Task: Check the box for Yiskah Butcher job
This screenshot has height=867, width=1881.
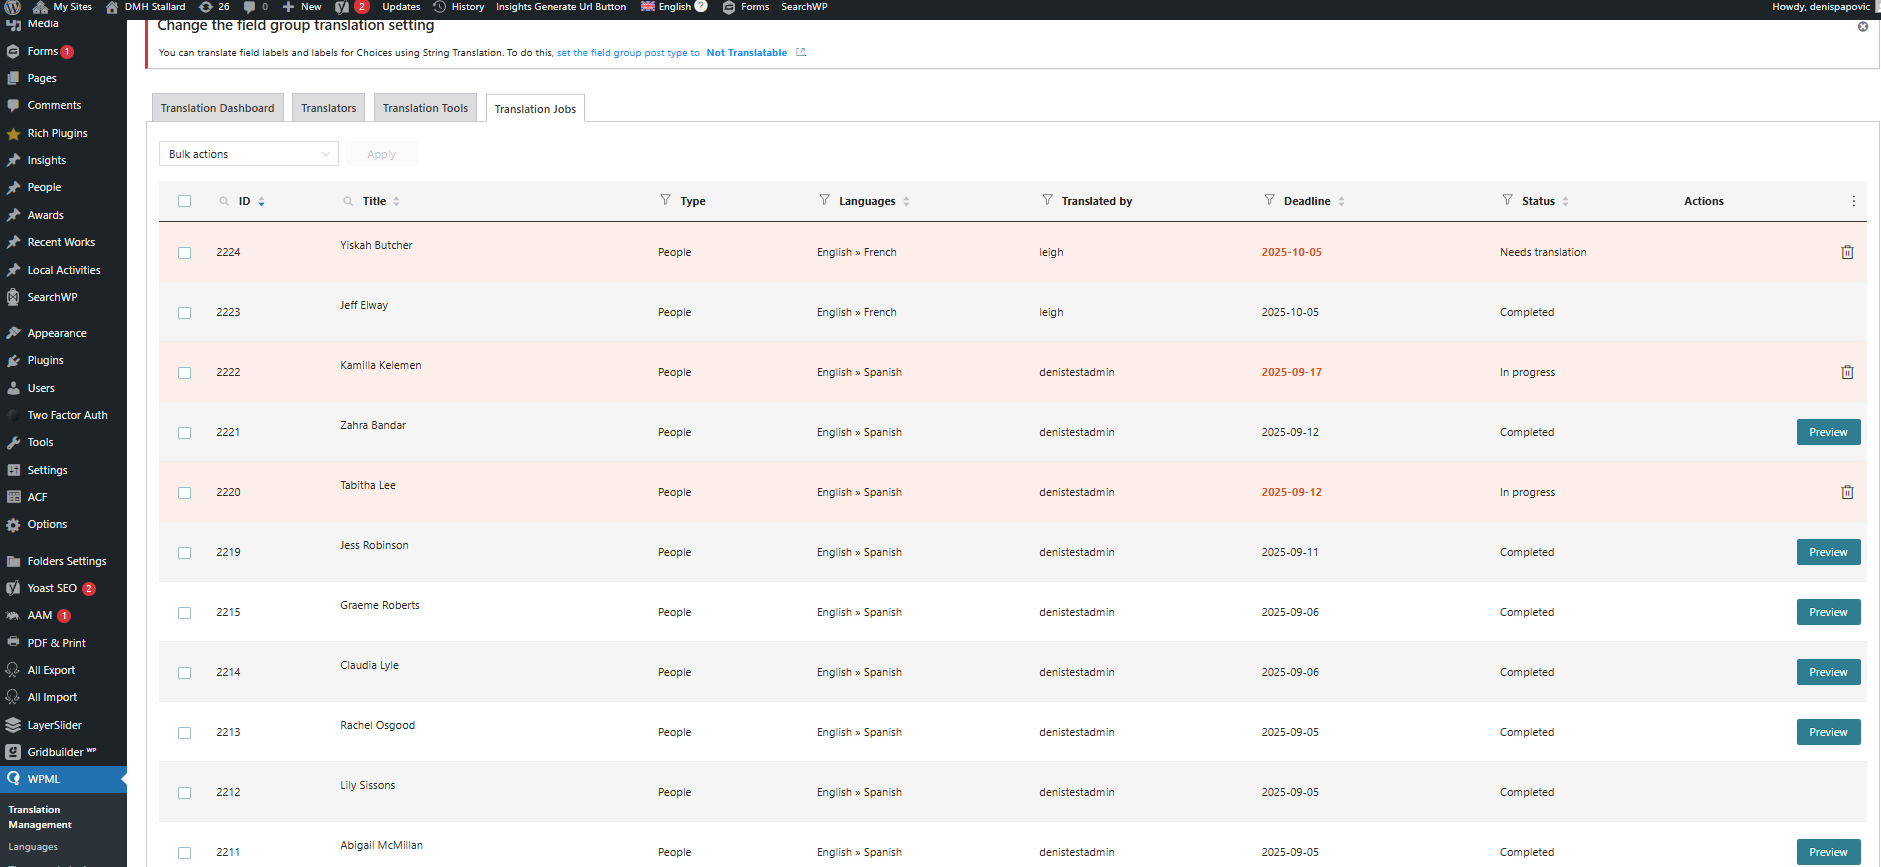Action: (x=184, y=253)
